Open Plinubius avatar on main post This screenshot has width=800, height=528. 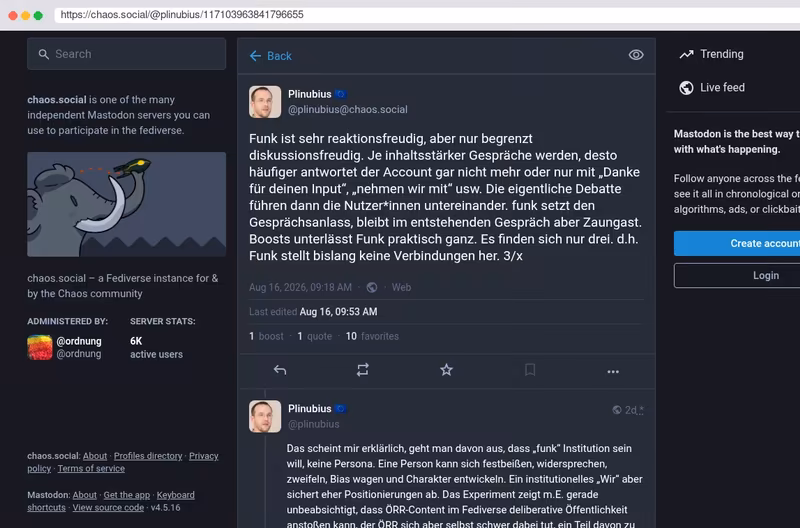click(265, 102)
